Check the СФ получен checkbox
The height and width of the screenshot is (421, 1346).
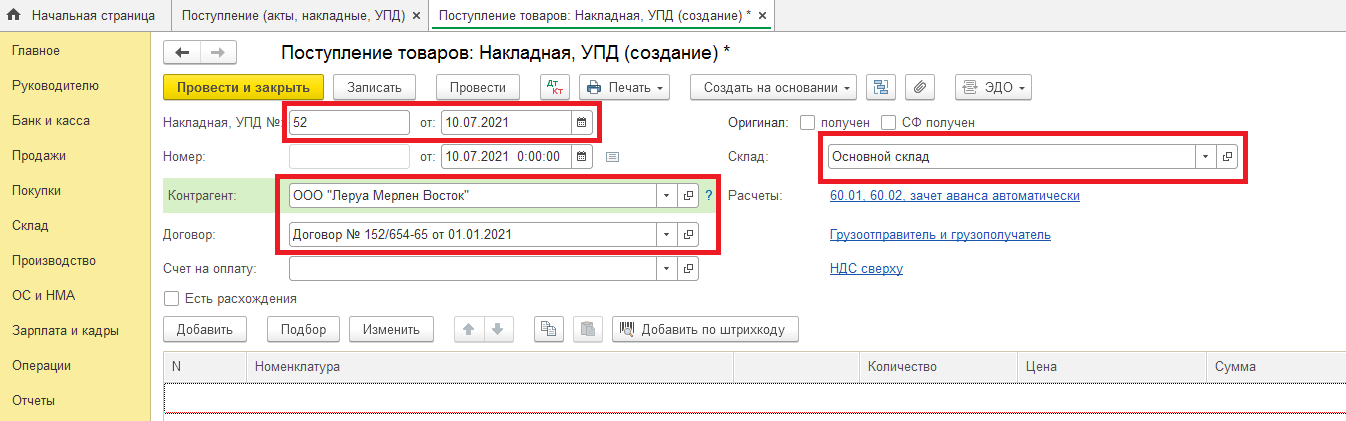tap(888, 123)
